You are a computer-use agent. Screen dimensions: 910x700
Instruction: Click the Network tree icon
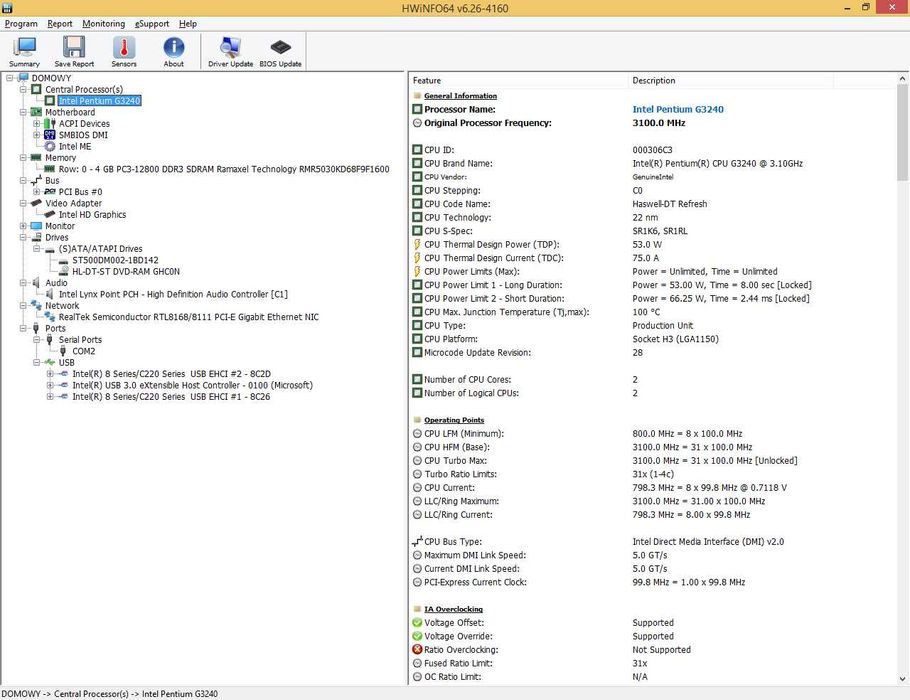click(x=37, y=305)
